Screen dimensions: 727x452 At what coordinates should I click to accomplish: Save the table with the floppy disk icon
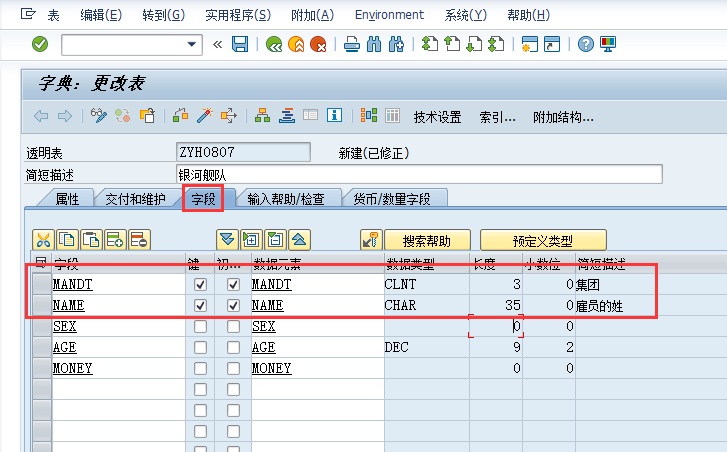pos(240,45)
